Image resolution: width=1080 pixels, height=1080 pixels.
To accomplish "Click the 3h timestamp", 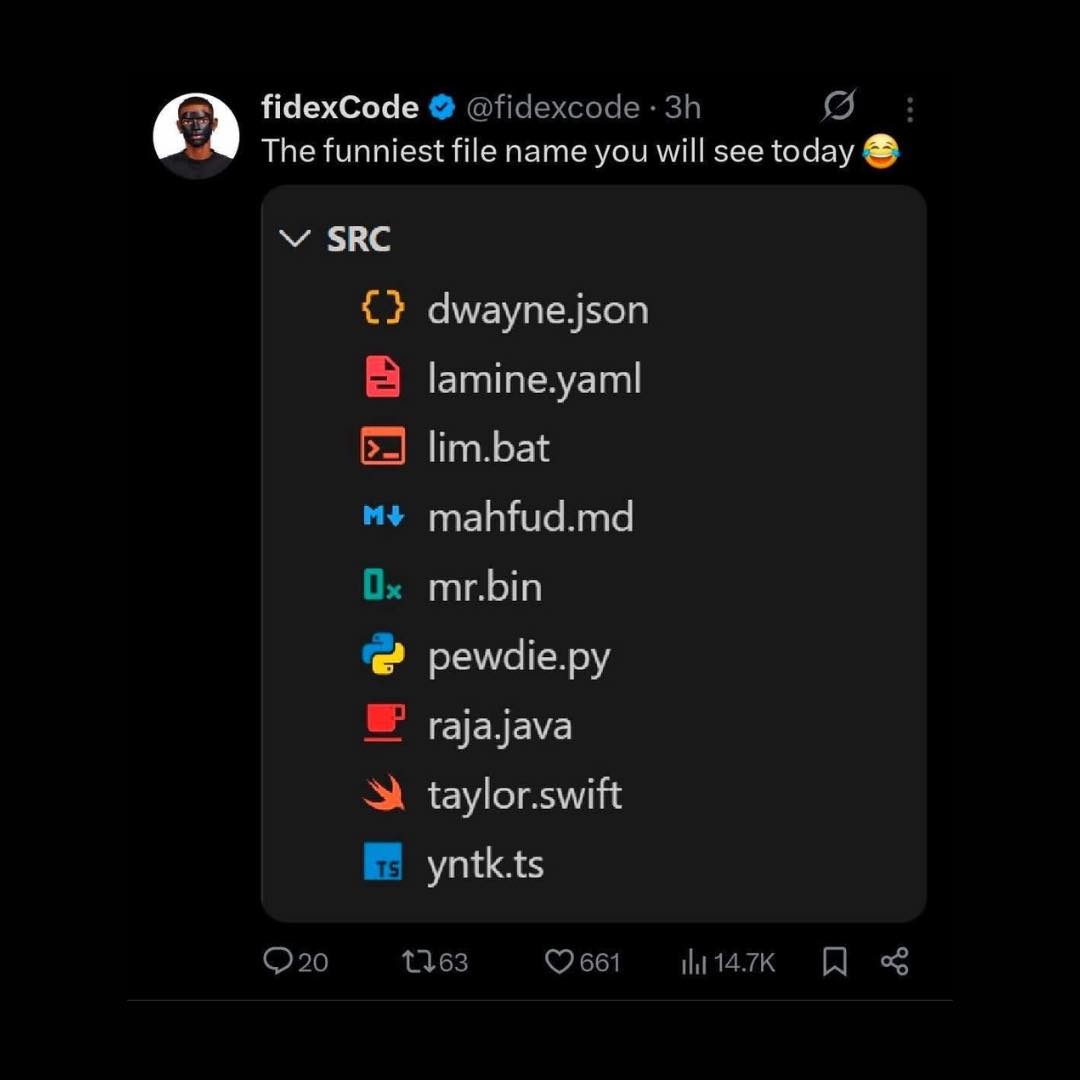I will (x=683, y=107).
